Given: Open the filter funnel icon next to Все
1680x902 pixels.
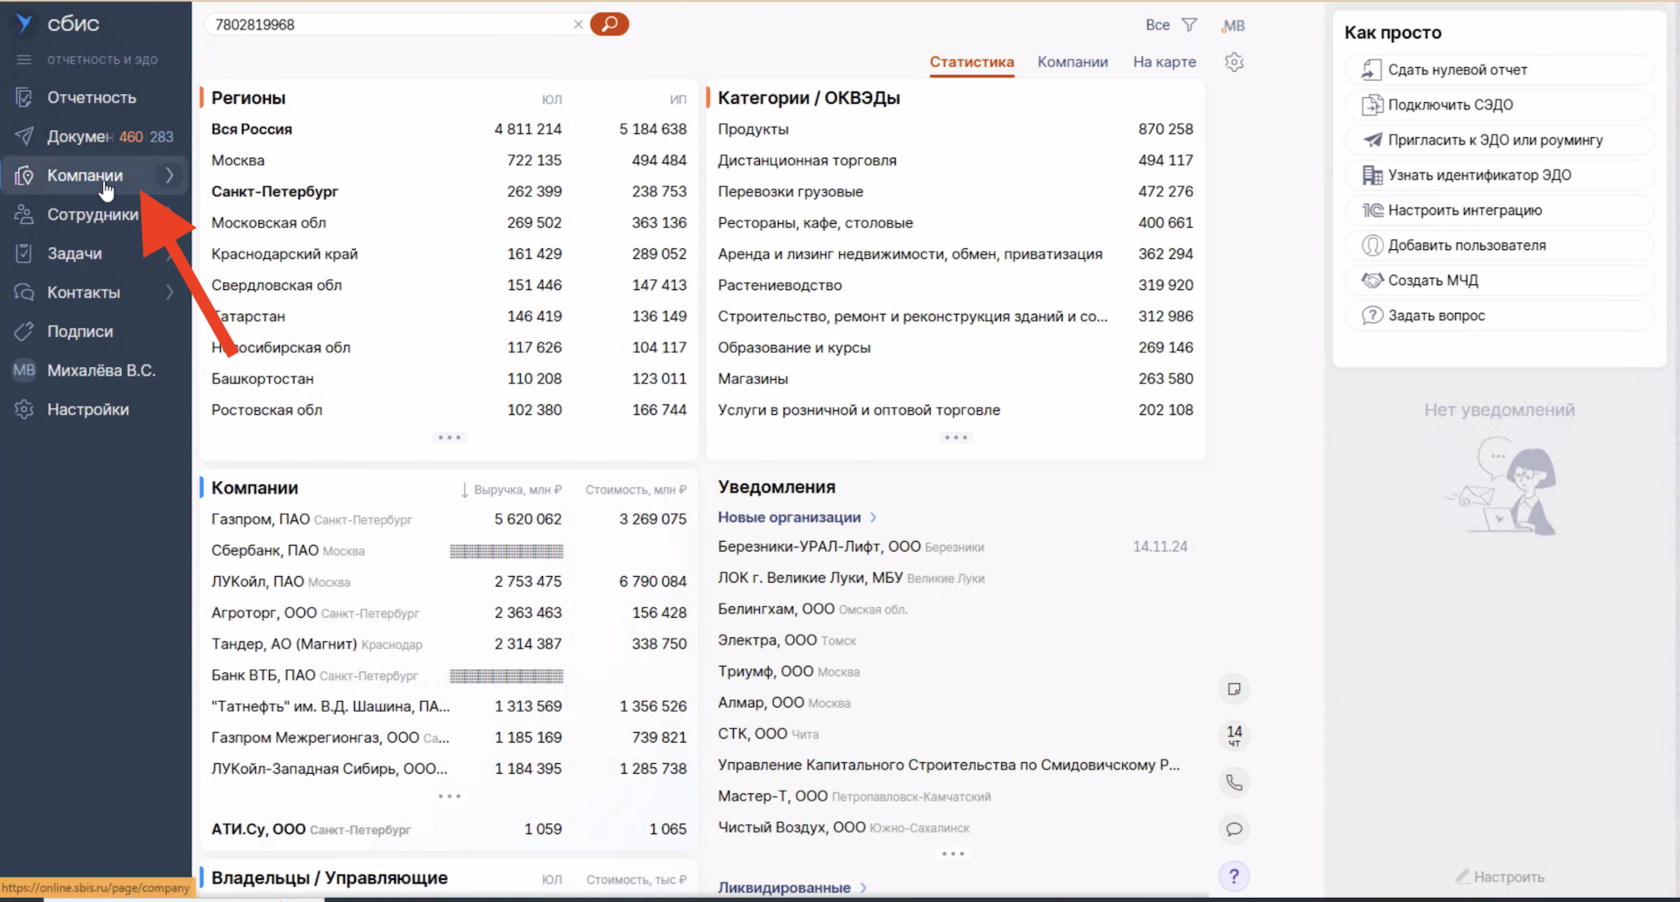Looking at the screenshot, I should [1189, 25].
